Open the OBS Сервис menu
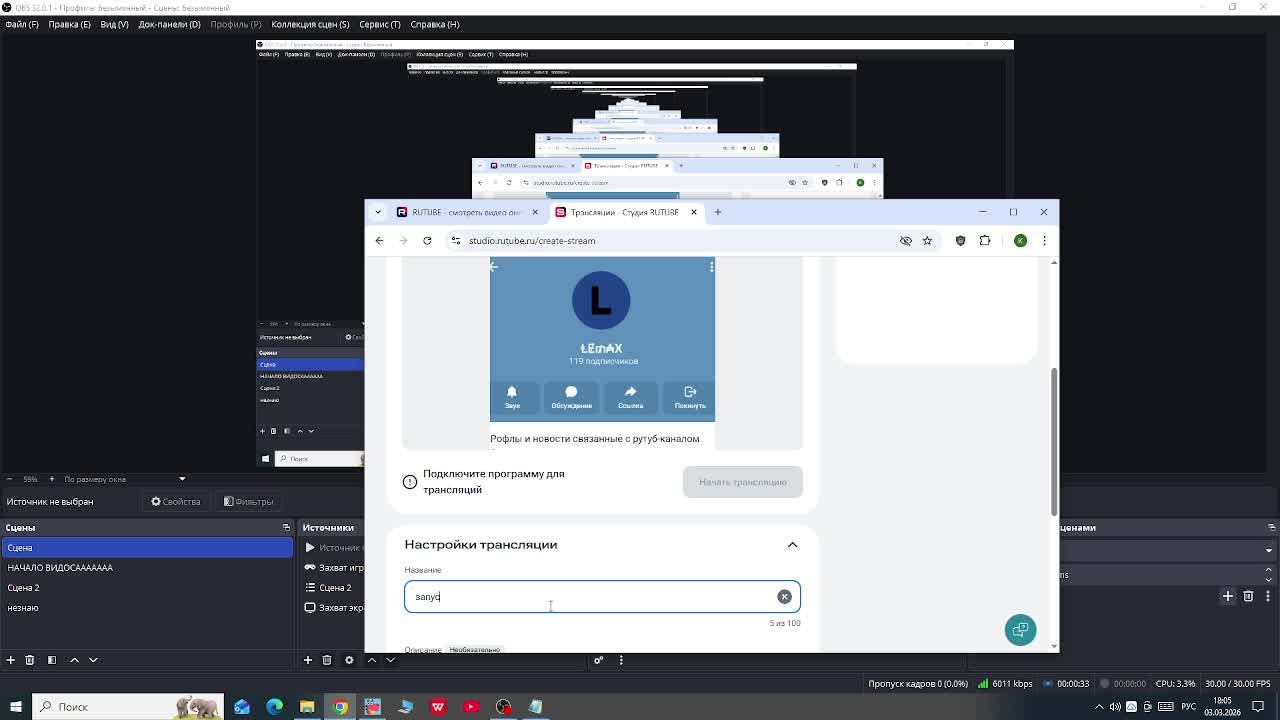1280x720 pixels. point(379,24)
